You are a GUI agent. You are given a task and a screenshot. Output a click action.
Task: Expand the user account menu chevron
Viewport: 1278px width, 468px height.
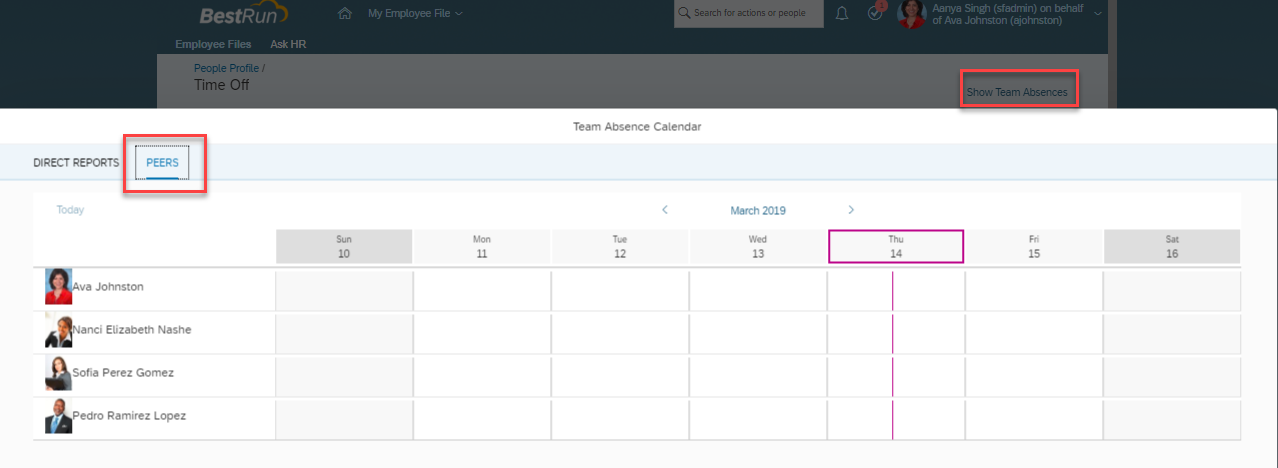click(x=1098, y=13)
